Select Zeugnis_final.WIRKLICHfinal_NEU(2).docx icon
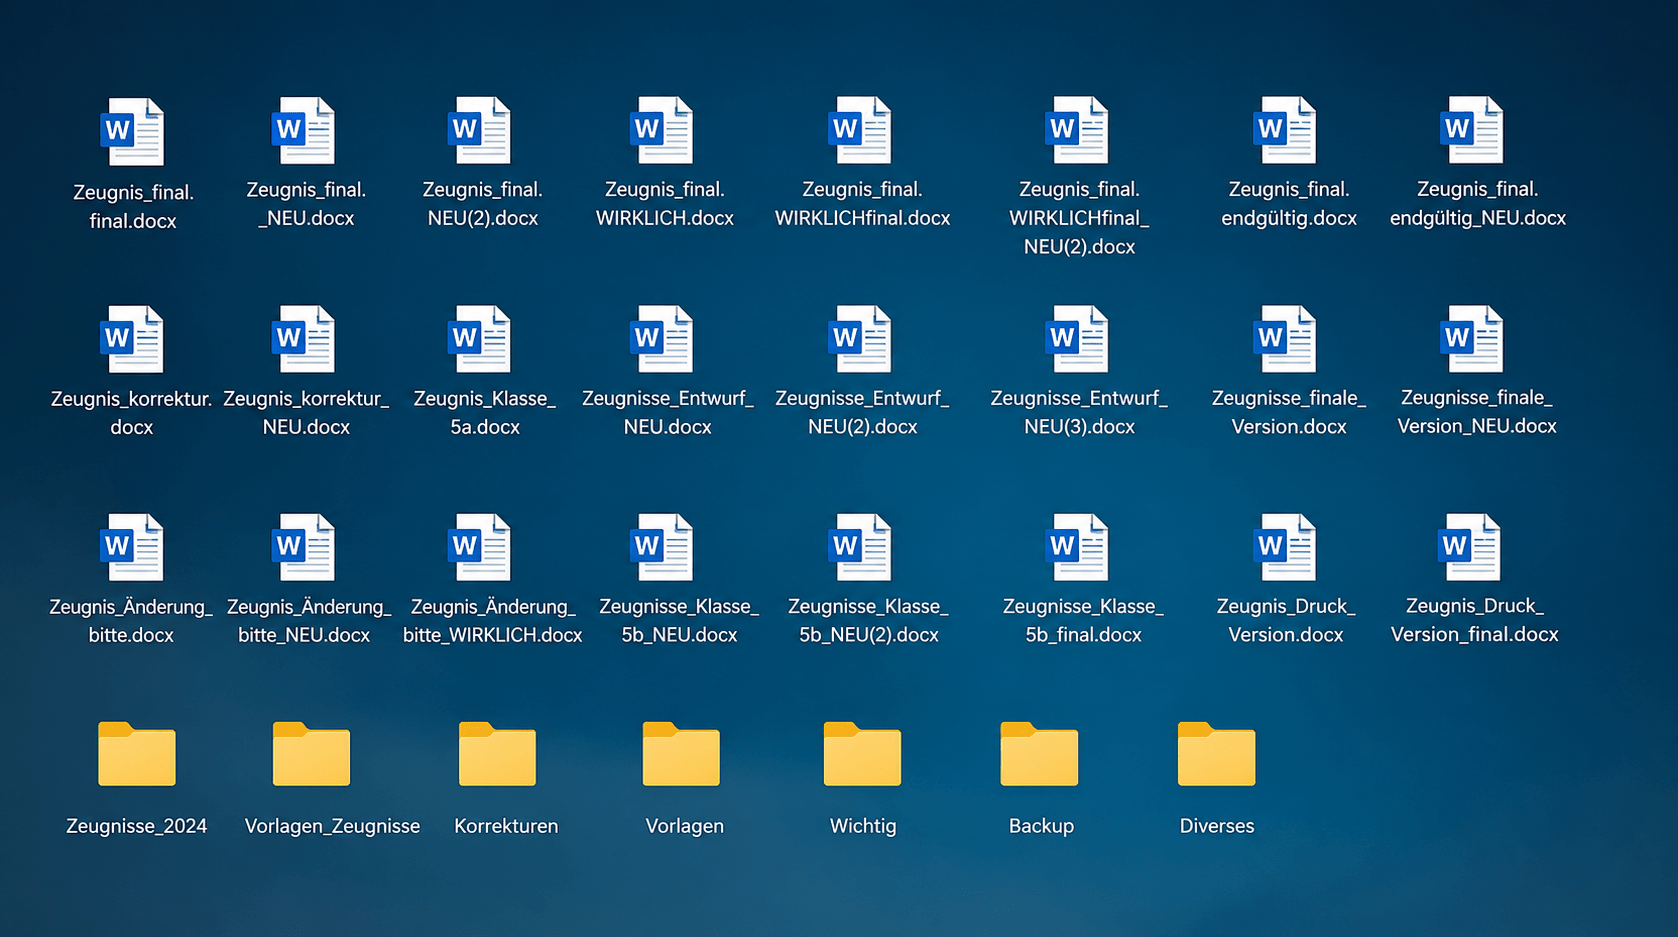Screen dimensions: 1678x937 click(x=1077, y=130)
